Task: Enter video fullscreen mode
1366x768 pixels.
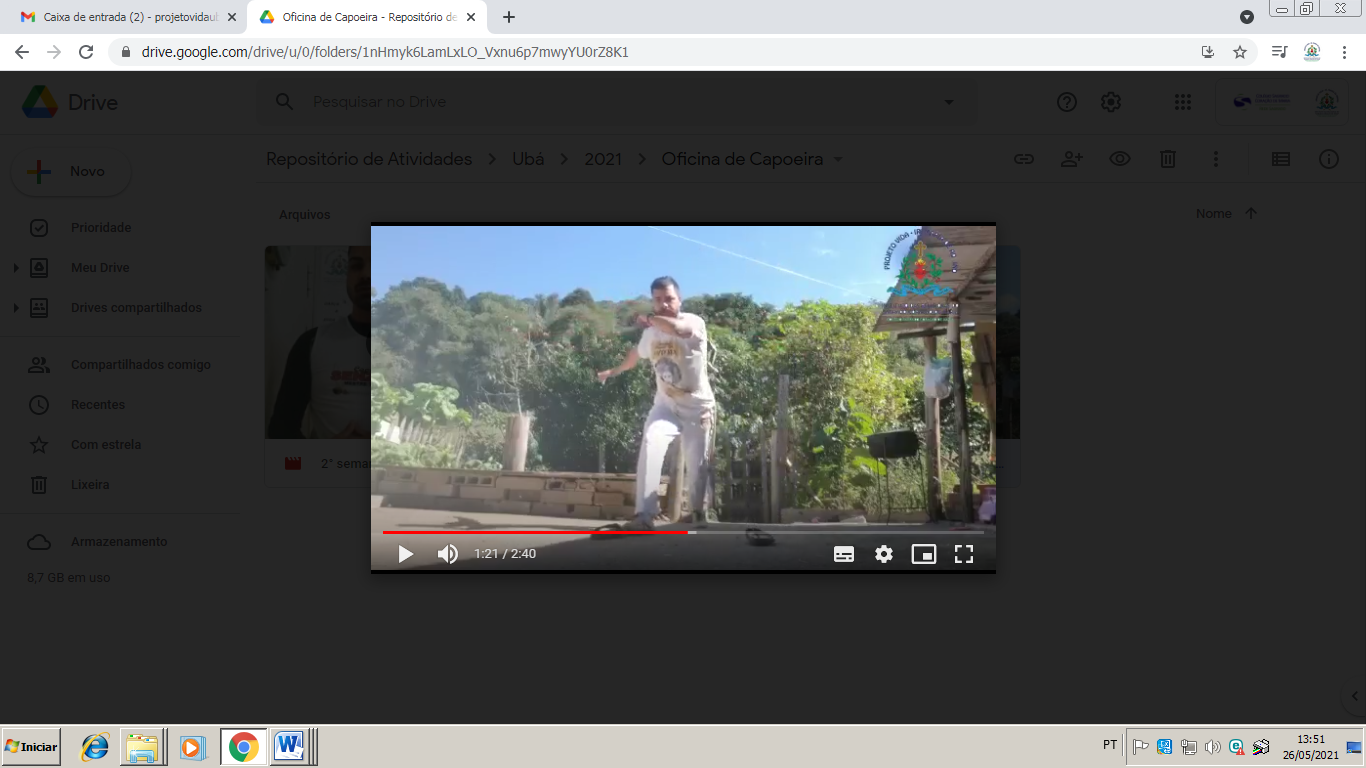Action: (964, 554)
